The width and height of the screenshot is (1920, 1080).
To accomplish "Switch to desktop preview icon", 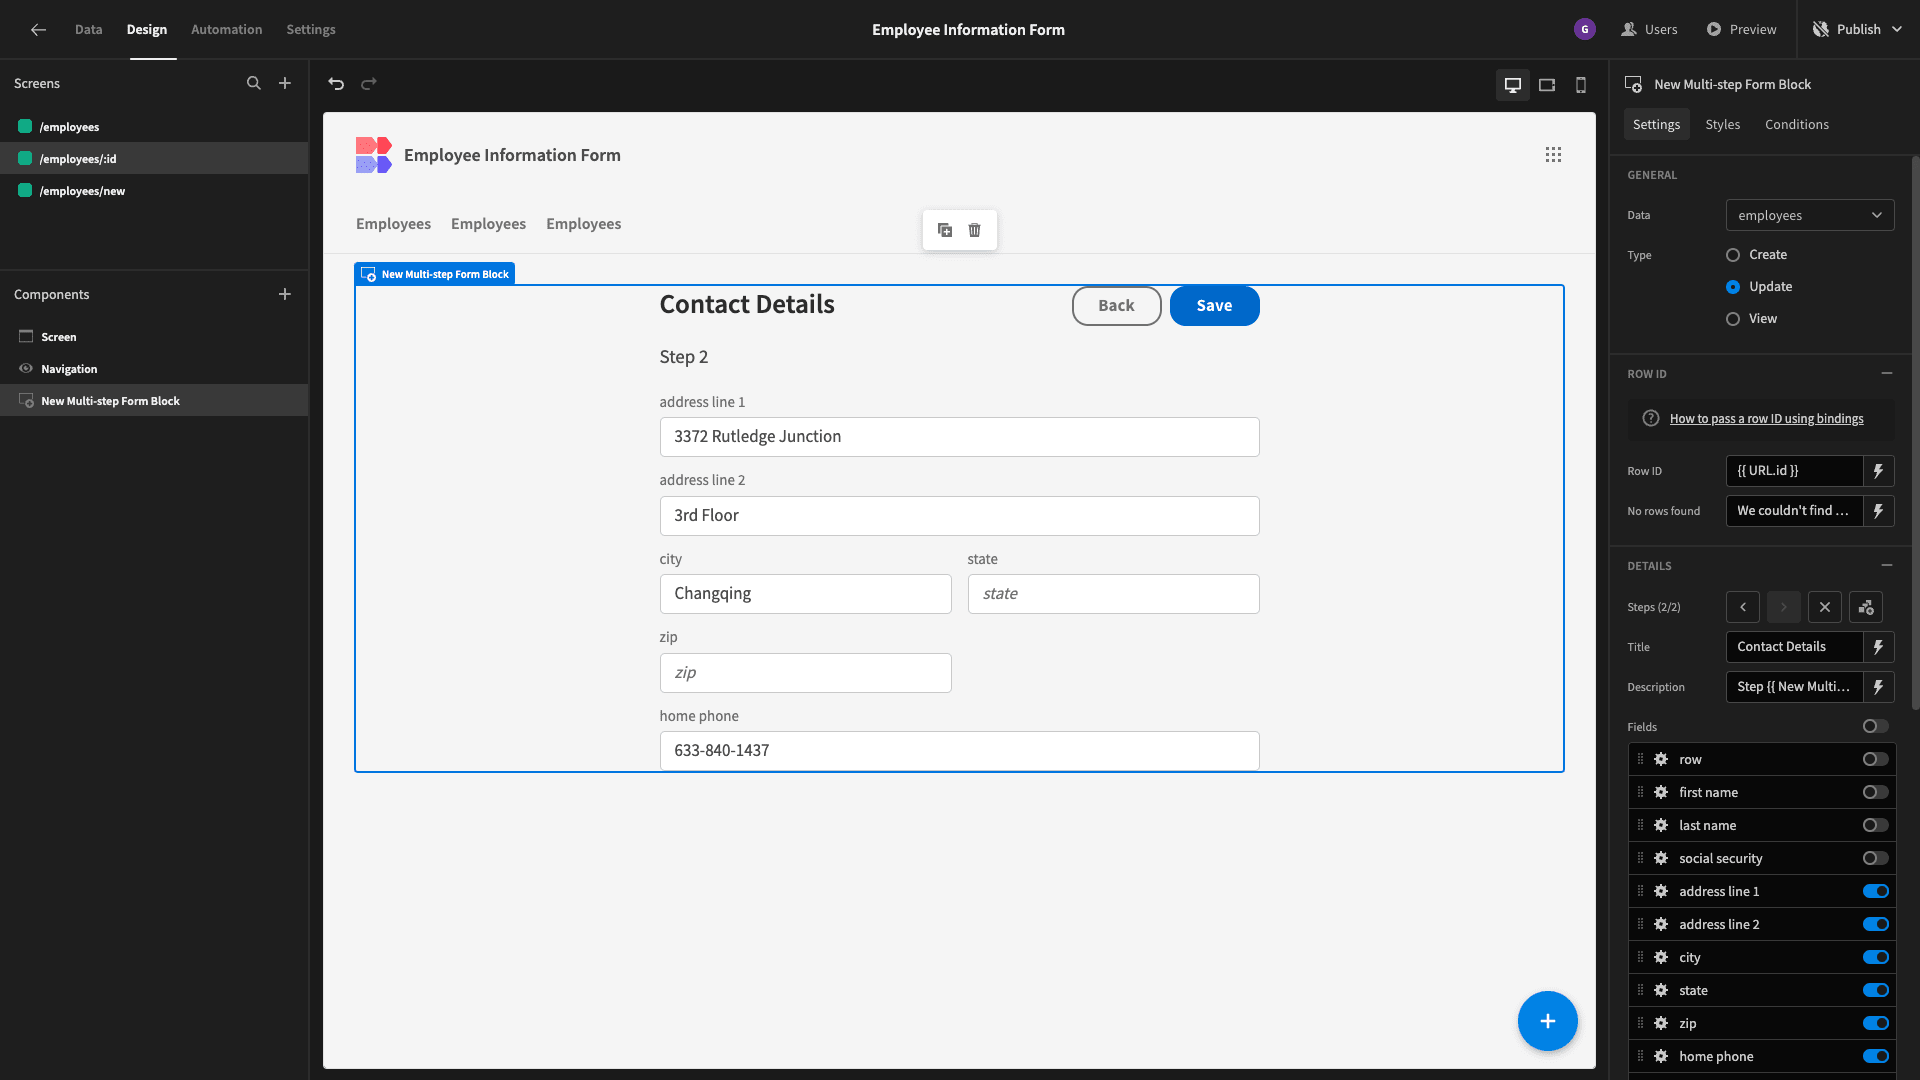I will coord(1513,85).
